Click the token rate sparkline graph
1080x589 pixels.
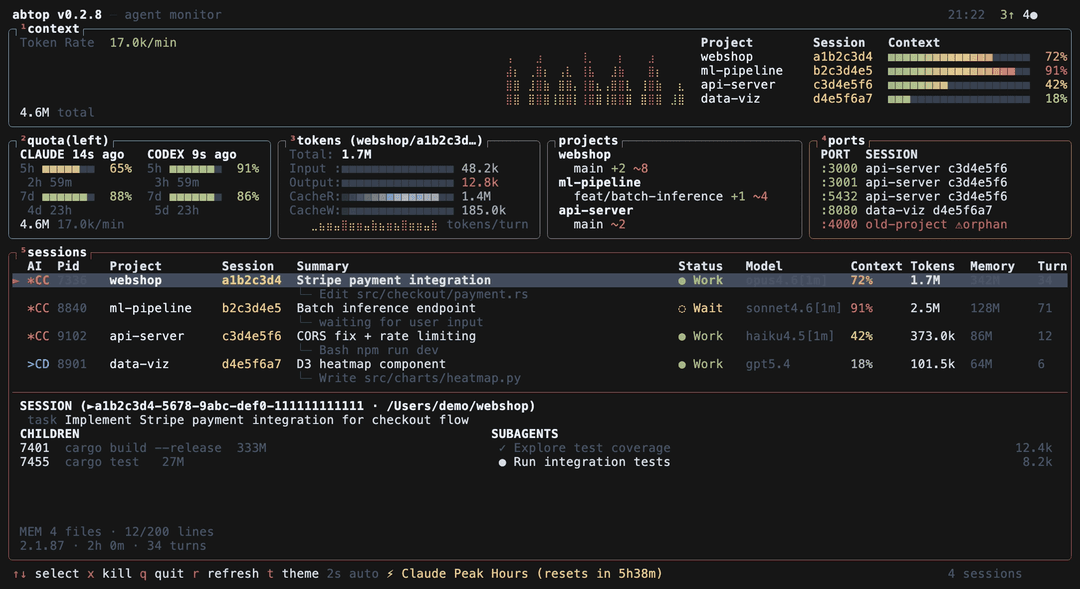click(x=595, y=79)
